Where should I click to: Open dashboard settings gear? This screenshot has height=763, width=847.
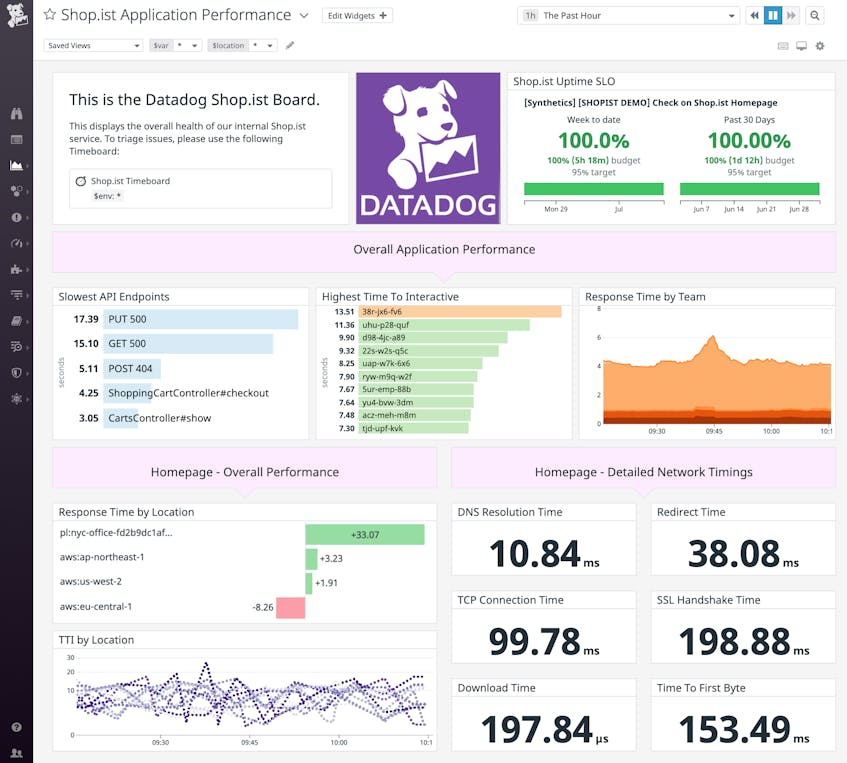click(x=820, y=46)
